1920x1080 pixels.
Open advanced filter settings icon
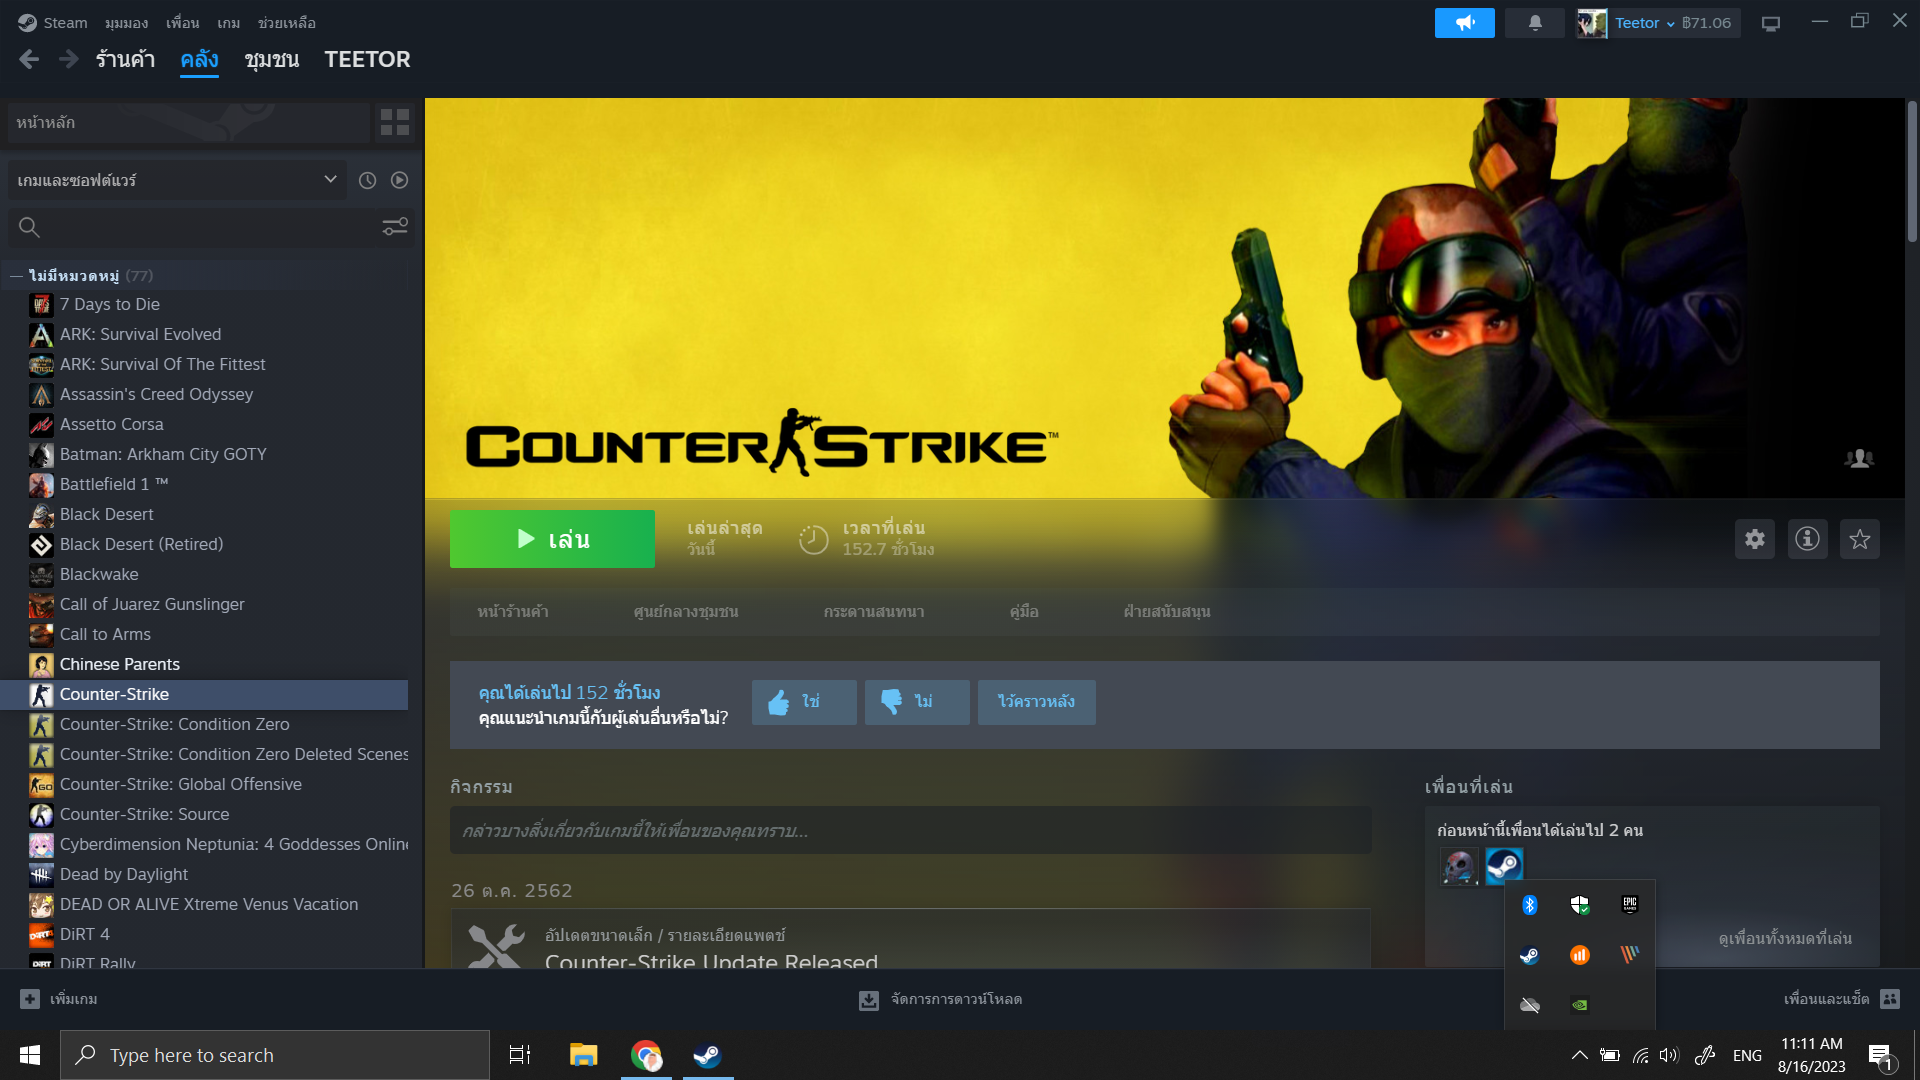[x=395, y=227]
